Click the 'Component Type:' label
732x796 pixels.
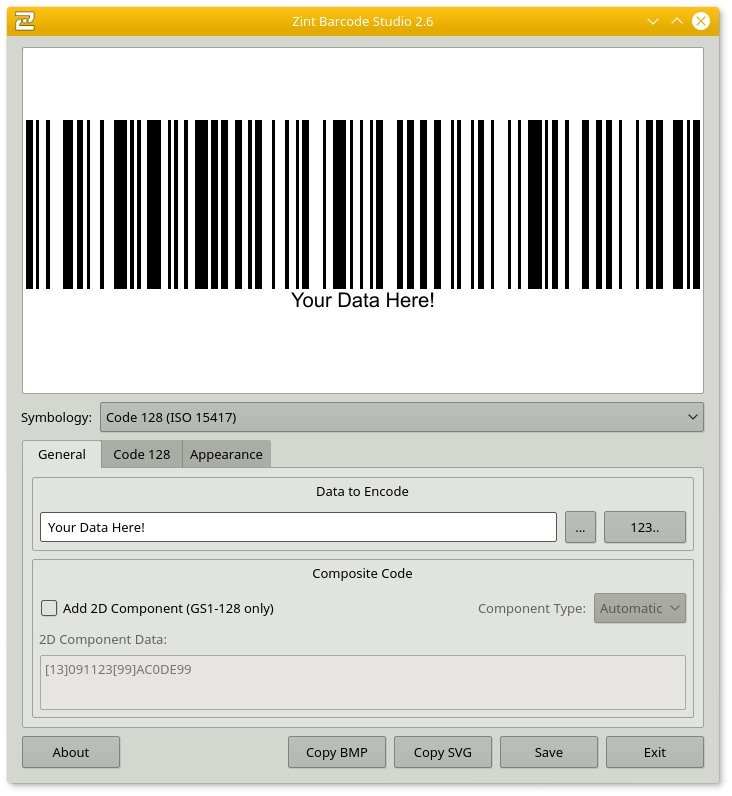pyautogui.click(x=532, y=608)
